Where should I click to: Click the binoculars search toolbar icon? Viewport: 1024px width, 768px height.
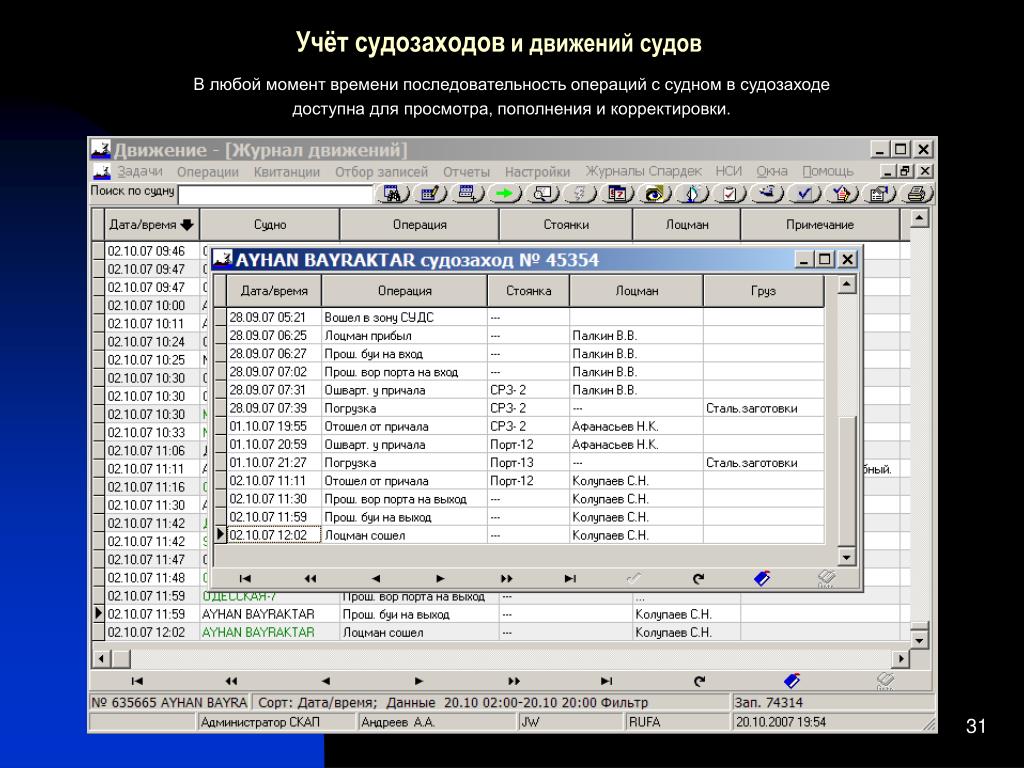coord(392,193)
